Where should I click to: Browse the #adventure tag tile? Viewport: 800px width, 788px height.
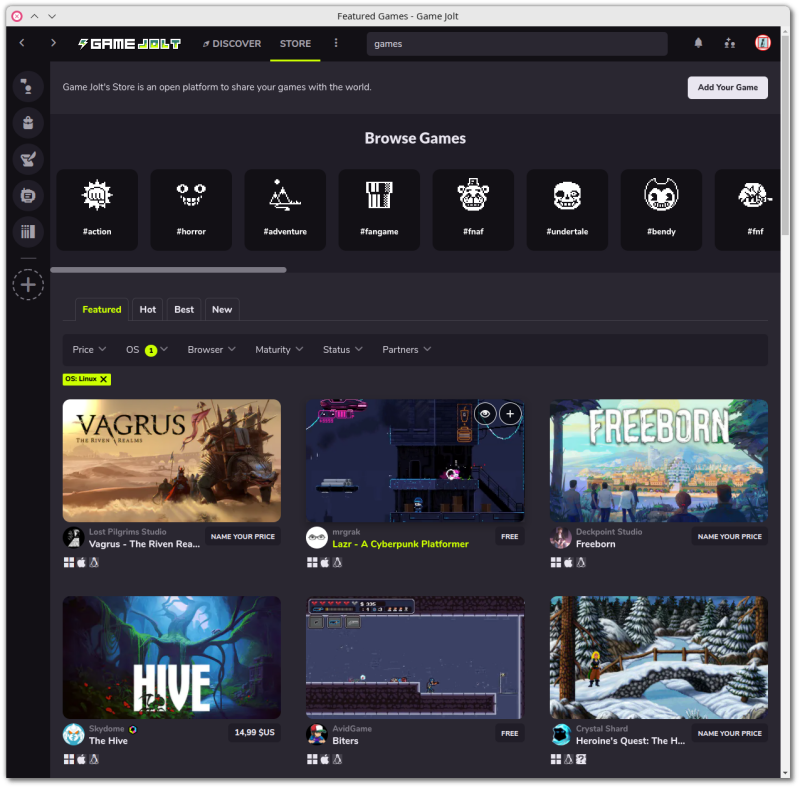tap(285, 210)
